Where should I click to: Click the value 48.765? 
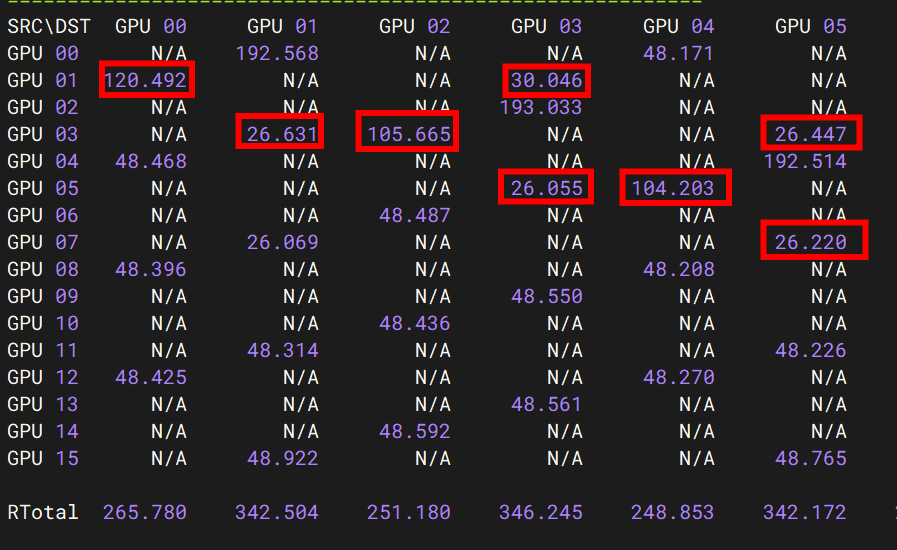pos(811,458)
